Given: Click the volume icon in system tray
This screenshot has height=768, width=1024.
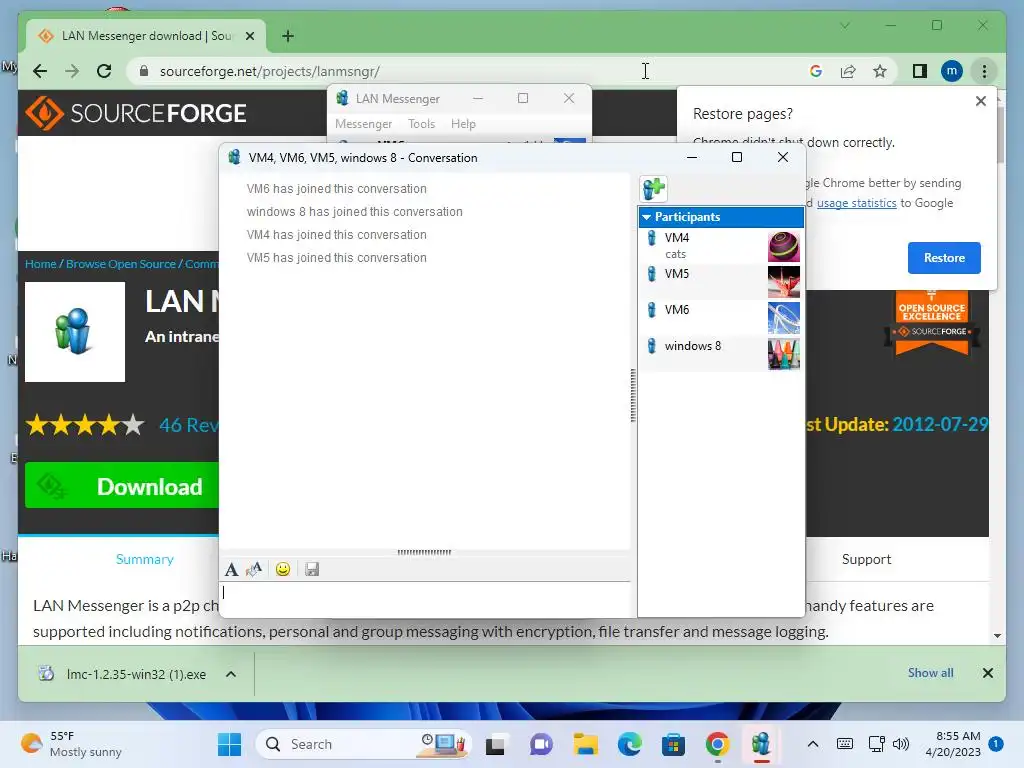Looking at the screenshot, I should [x=901, y=744].
